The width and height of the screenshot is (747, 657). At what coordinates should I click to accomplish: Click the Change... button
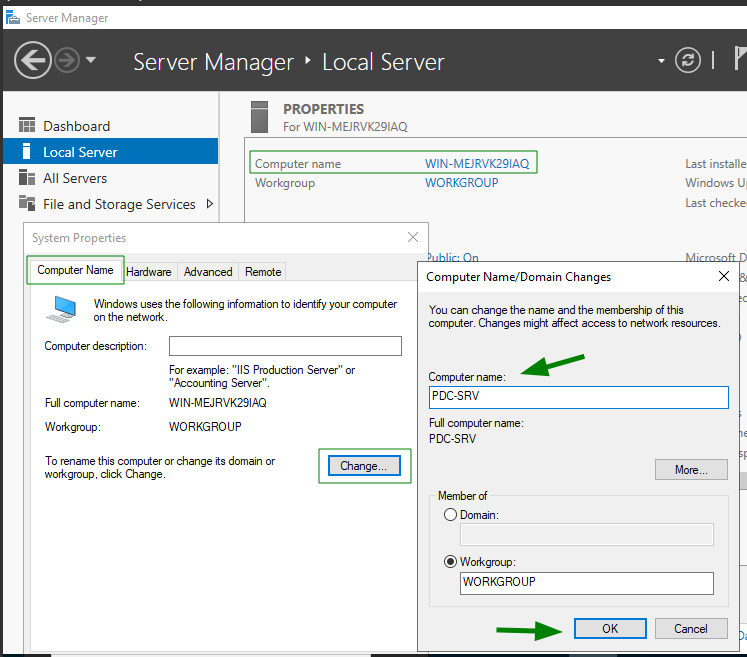pyautogui.click(x=364, y=465)
